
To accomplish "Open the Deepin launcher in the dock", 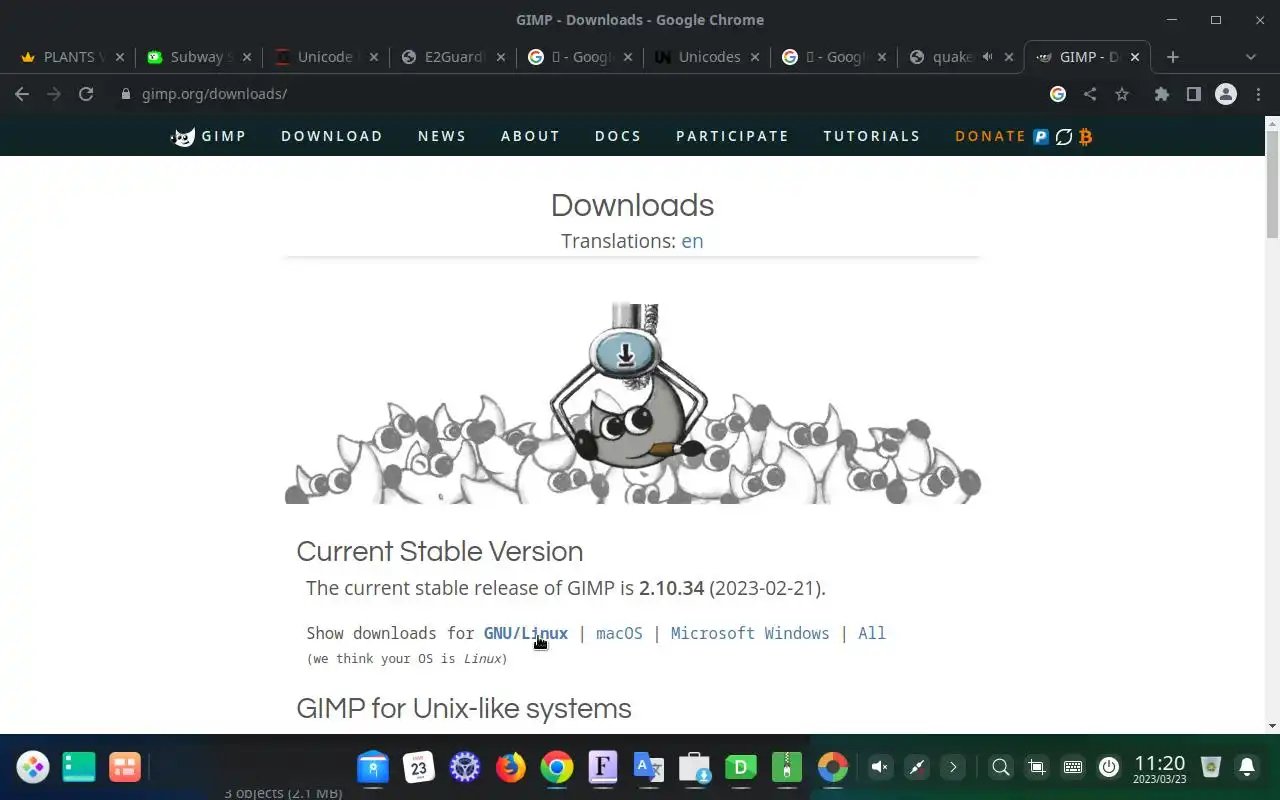I will point(33,767).
